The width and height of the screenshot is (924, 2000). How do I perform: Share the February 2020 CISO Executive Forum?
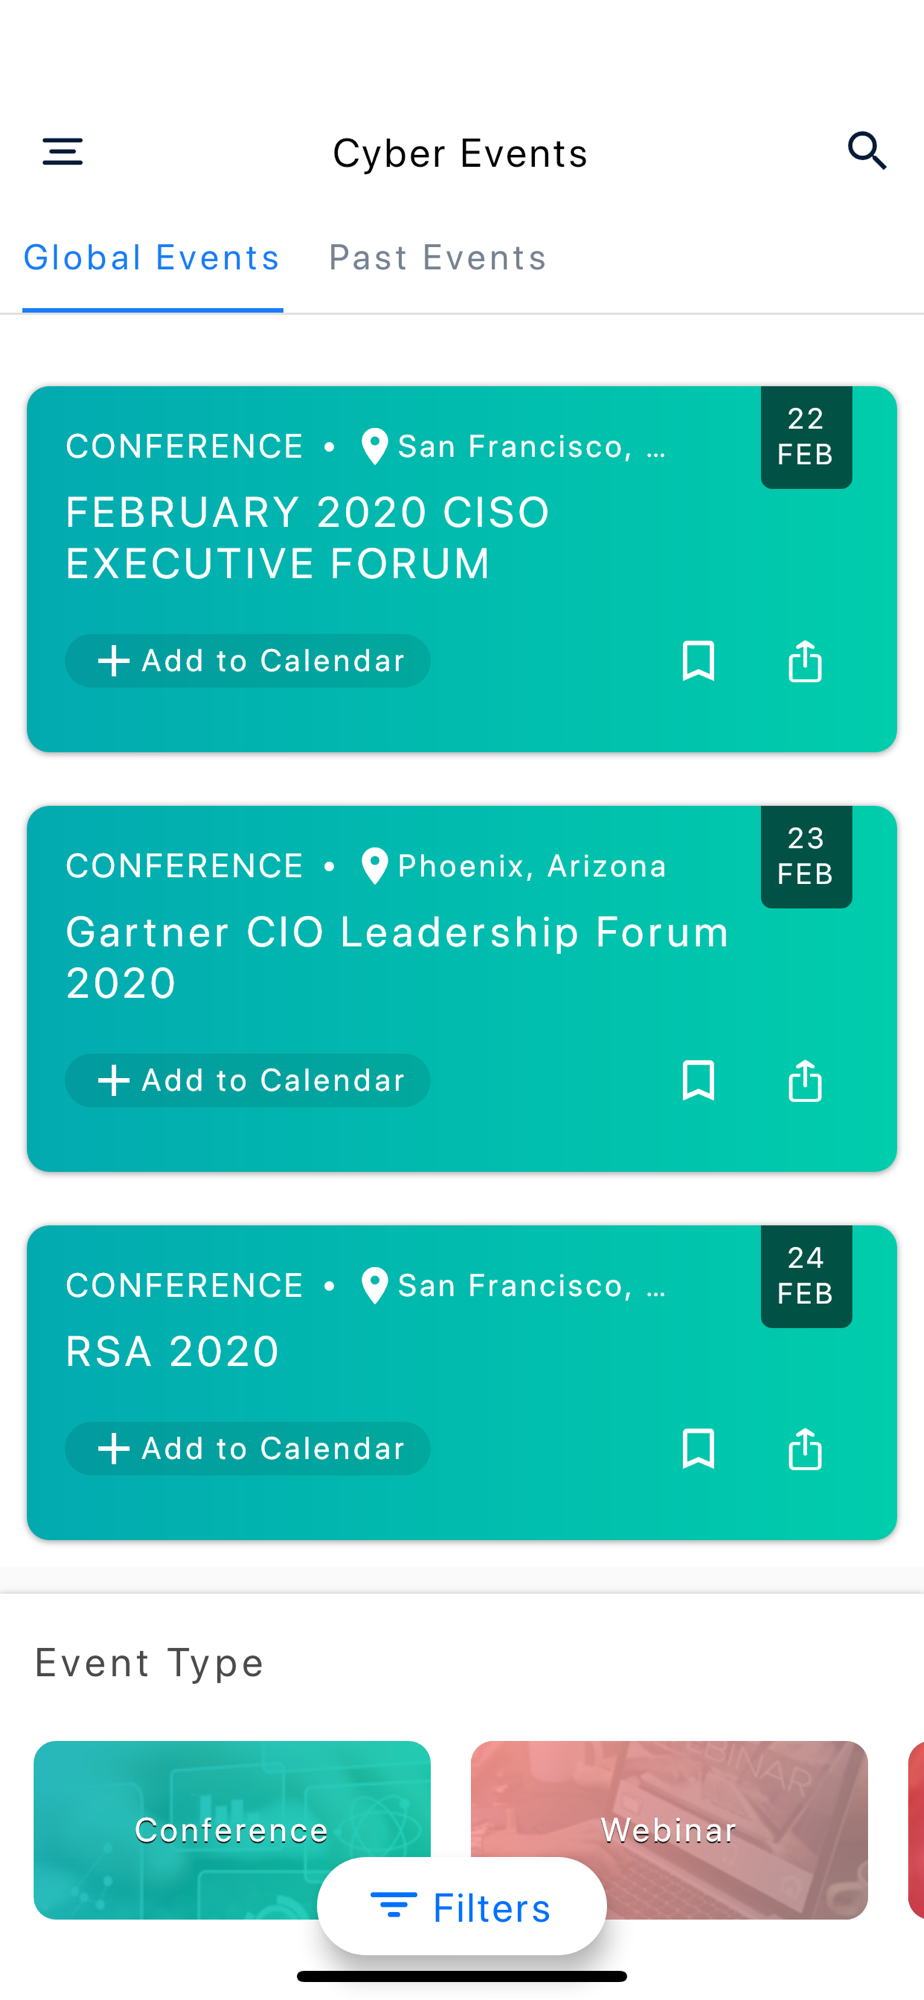pyautogui.click(x=805, y=661)
